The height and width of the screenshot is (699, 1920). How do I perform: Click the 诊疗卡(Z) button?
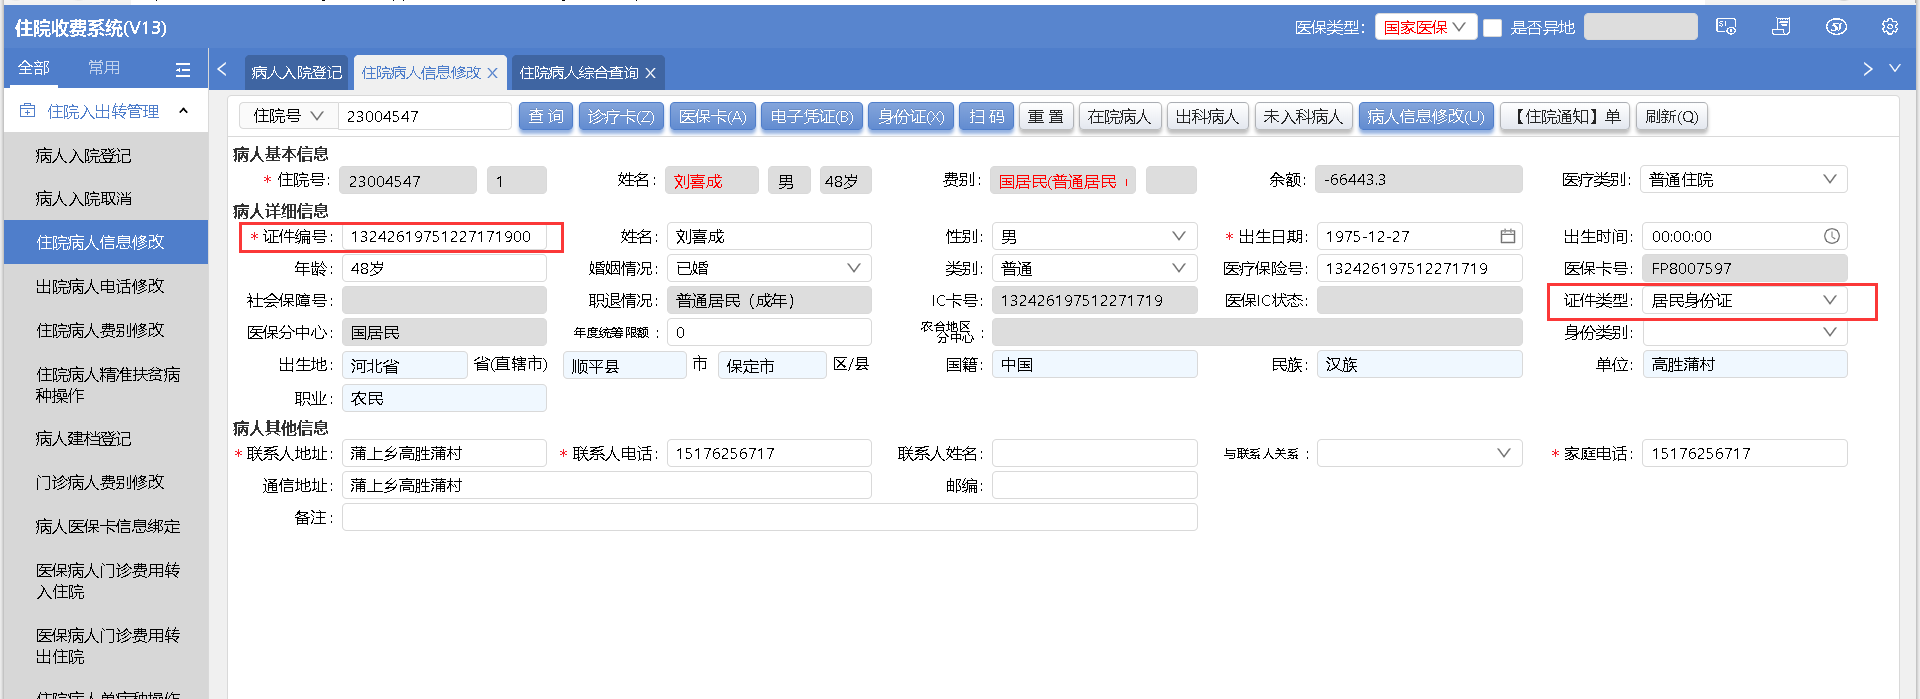tap(621, 117)
